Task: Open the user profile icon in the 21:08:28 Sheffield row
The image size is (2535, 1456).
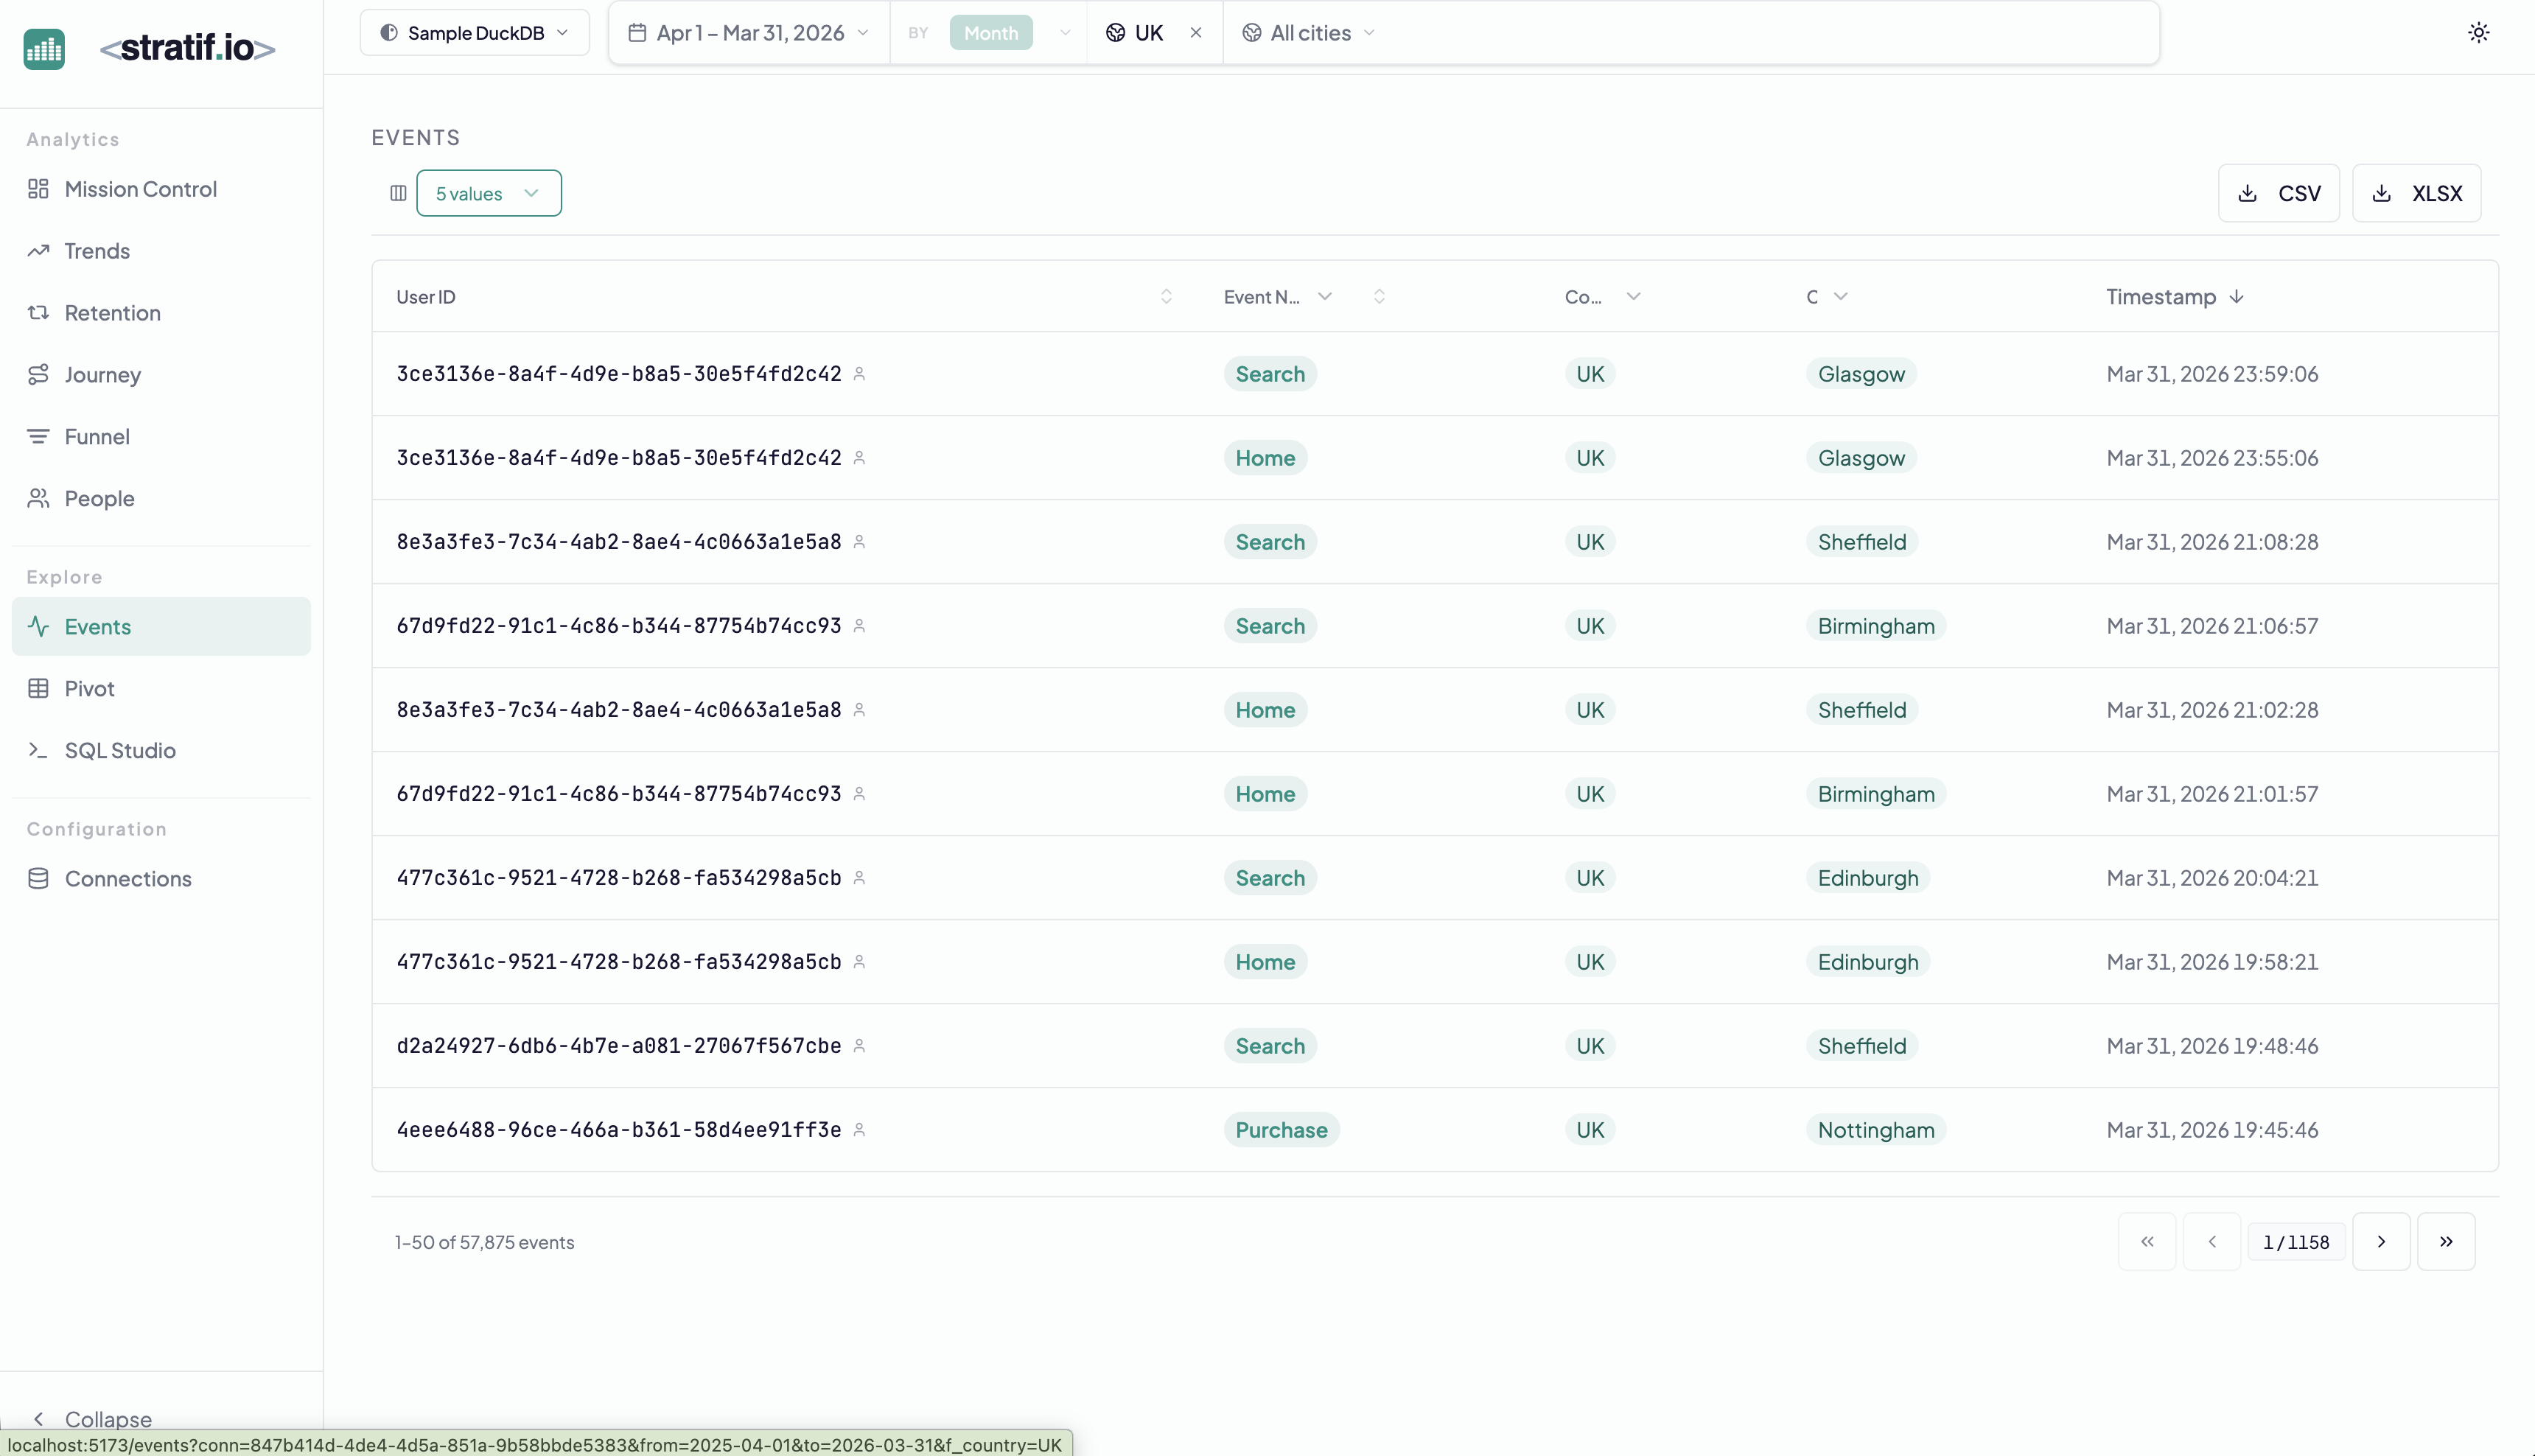Action: [x=859, y=542]
